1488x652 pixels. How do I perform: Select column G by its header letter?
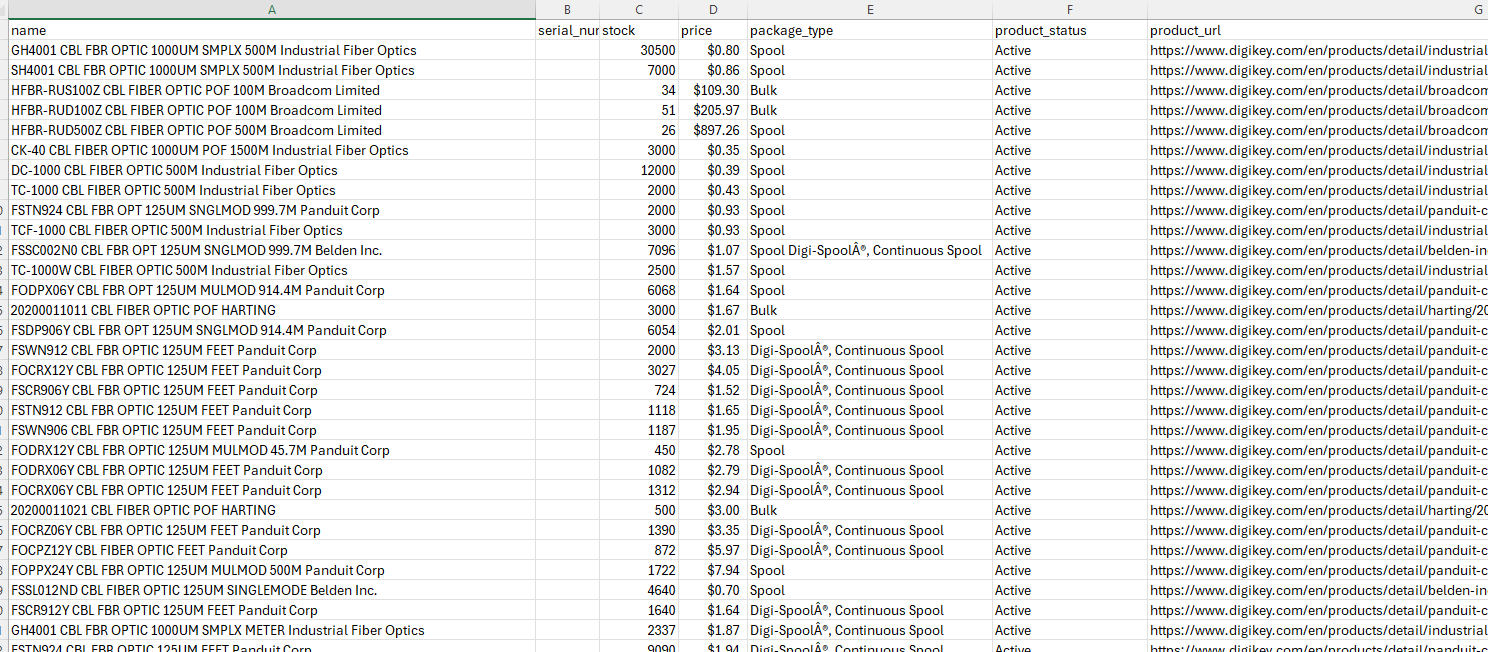1477,10
